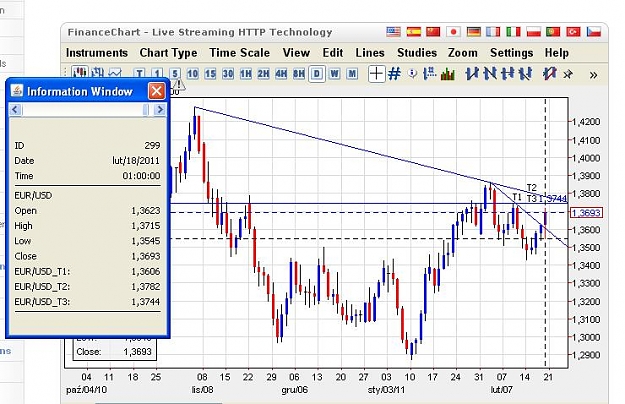Toggle the volume bars icon
This screenshot has width=625, height=404.
(448, 74)
